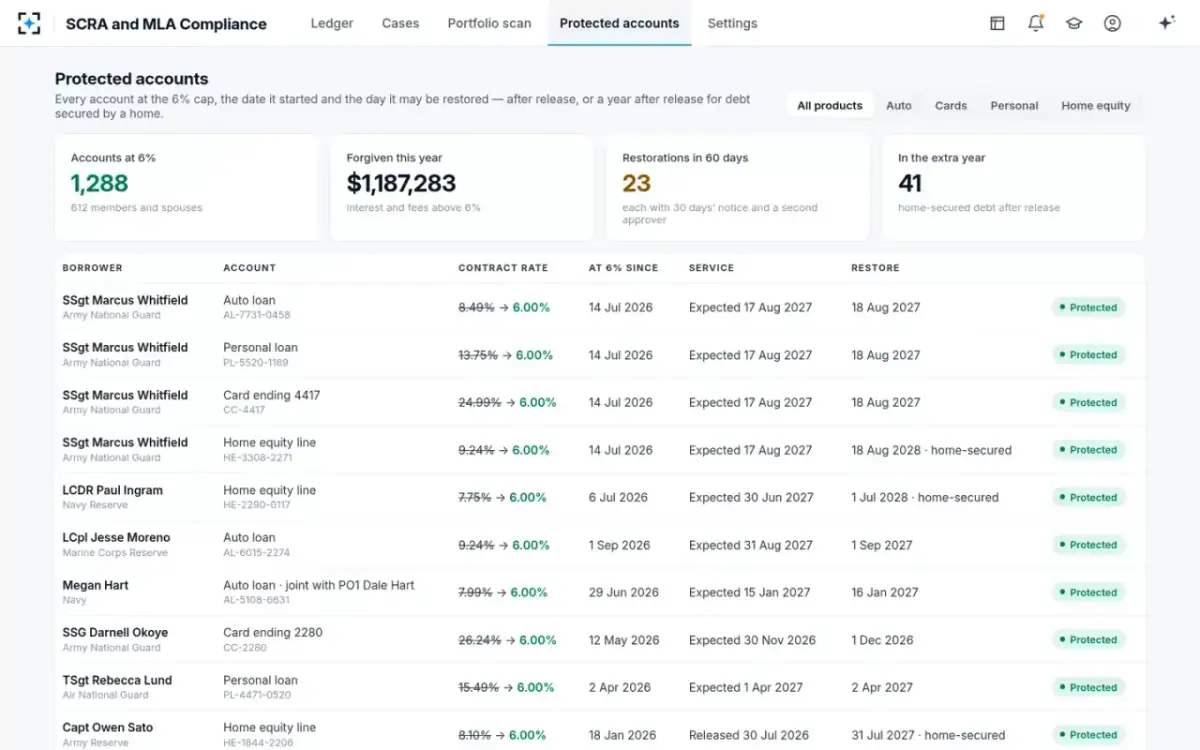Screen dimensions: 1200x750
Task: Open the Cases tab
Action: tap(400, 23)
